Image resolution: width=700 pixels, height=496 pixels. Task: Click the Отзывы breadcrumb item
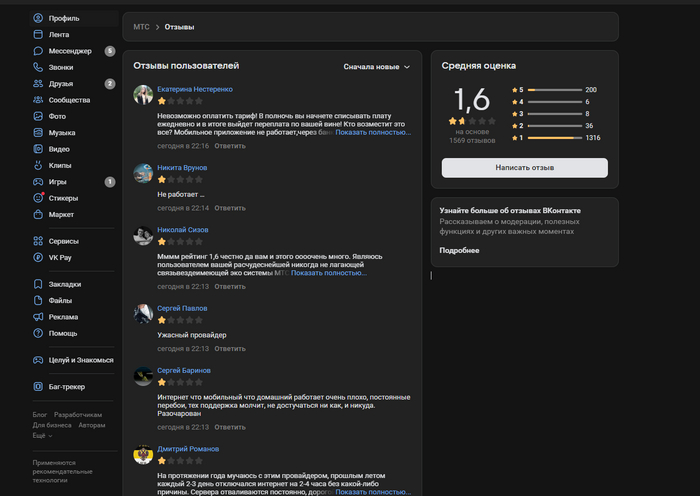pyautogui.click(x=179, y=27)
